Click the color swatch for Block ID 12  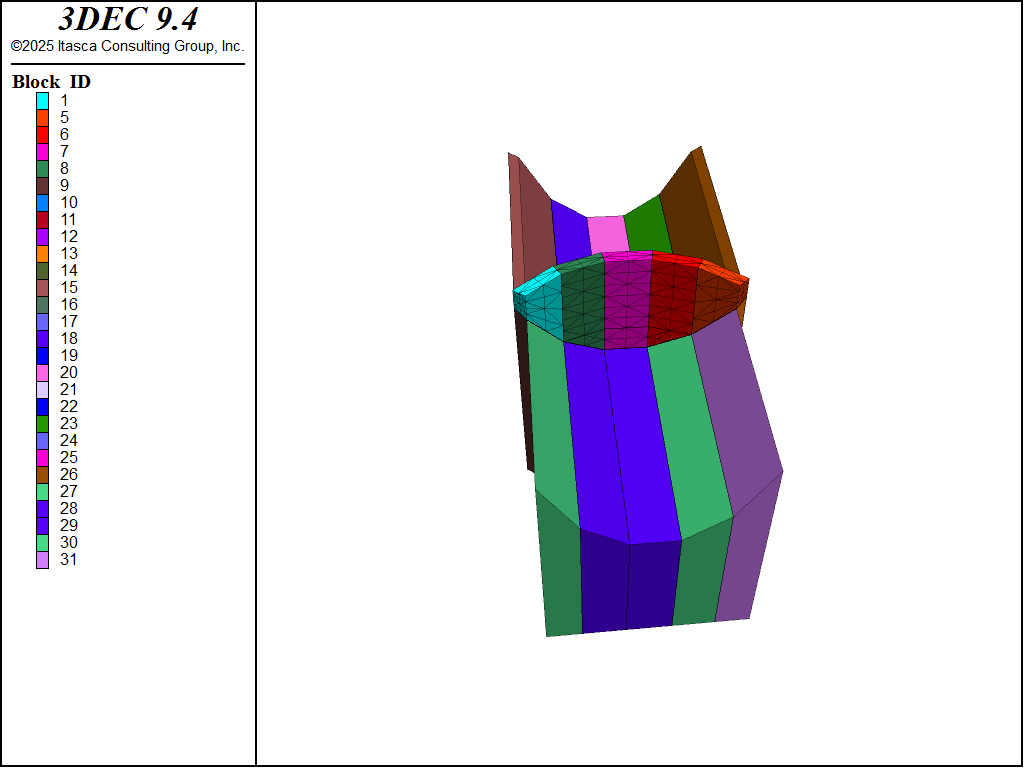coord(42,236)
